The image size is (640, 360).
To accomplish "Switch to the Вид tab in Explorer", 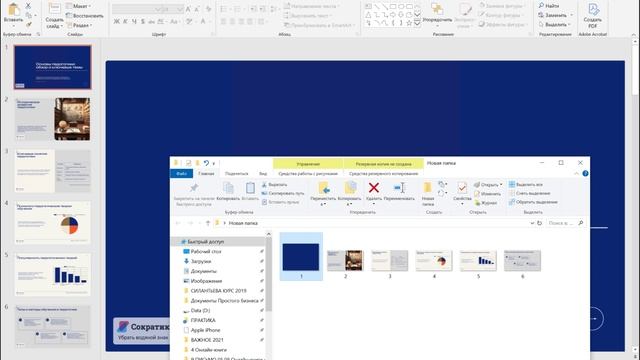I will click(x=263, y=173).
